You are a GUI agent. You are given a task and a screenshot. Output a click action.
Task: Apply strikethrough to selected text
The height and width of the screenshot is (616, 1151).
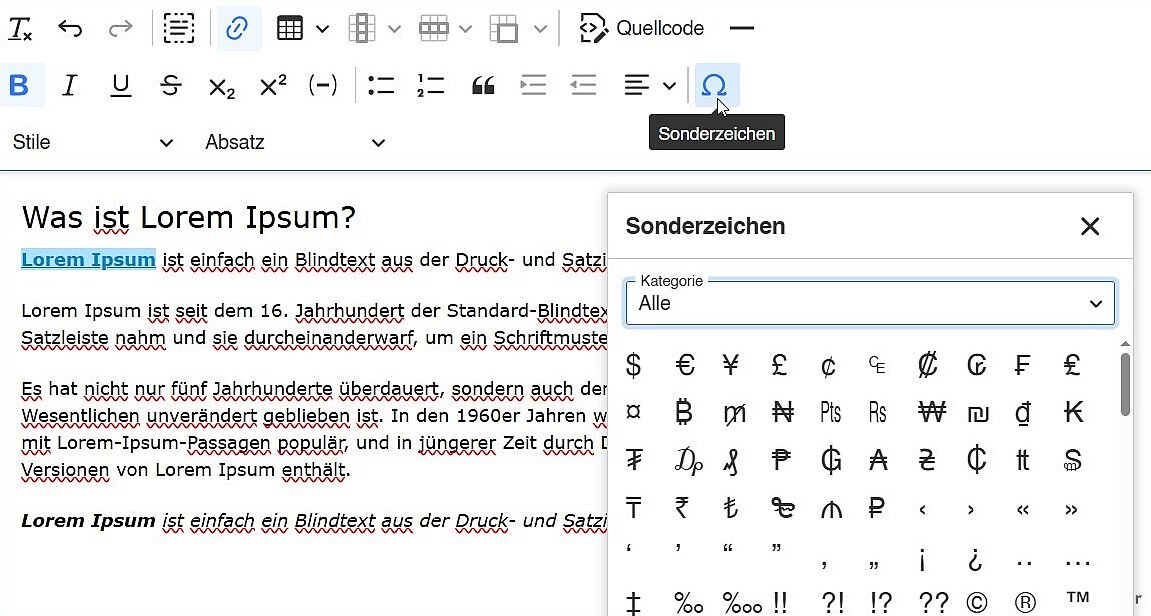171,85
